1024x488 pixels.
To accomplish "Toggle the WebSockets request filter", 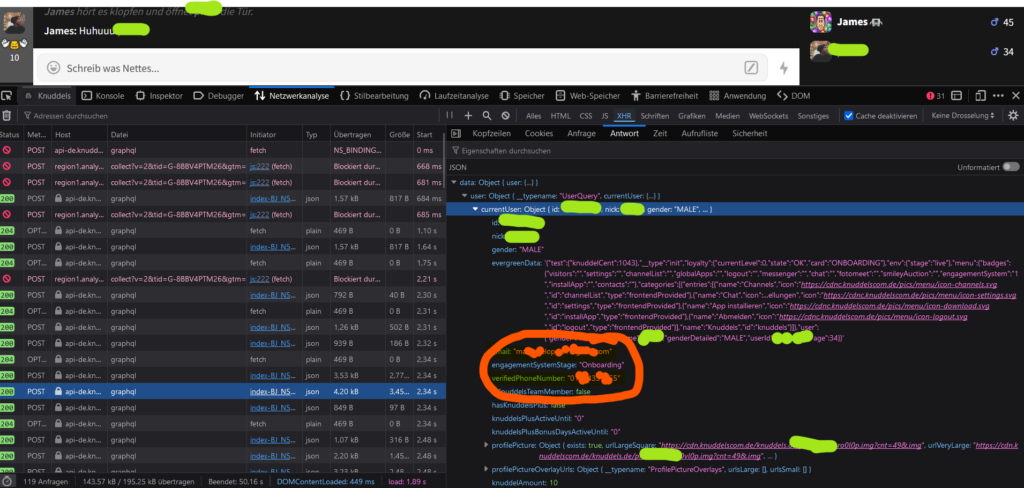I will (x=768, y=116).
